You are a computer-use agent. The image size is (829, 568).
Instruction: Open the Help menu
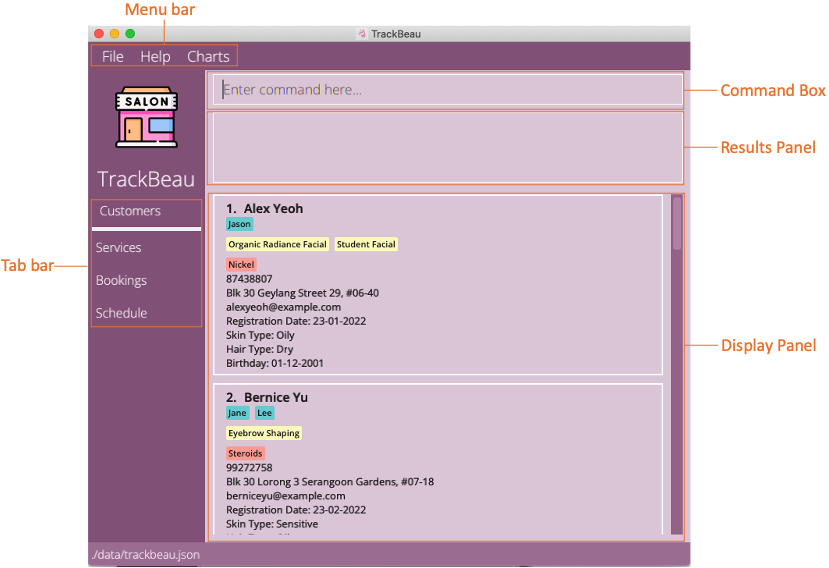point(155,57)
